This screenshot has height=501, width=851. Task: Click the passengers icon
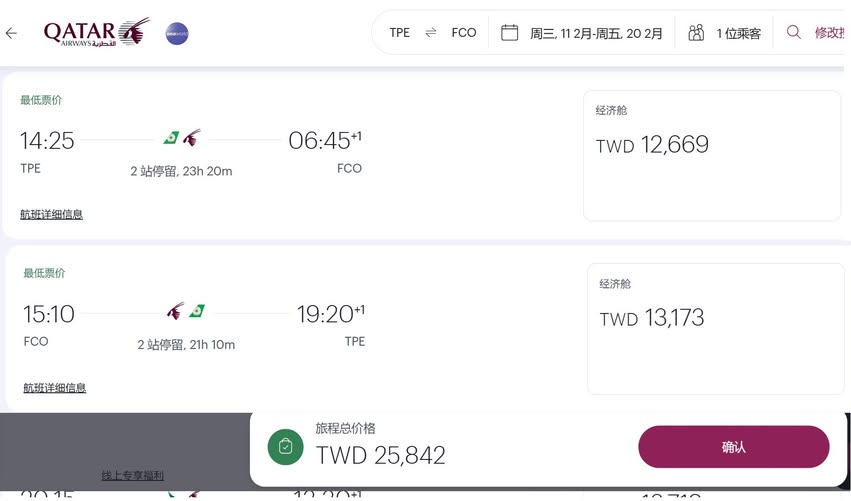696,33
